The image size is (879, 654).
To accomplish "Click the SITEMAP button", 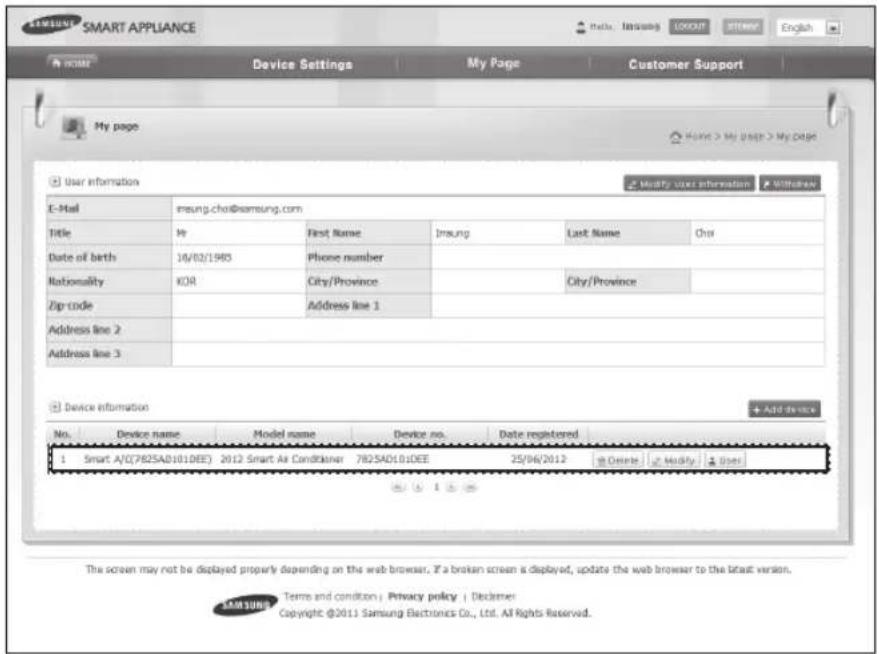I will click(743, 26).
